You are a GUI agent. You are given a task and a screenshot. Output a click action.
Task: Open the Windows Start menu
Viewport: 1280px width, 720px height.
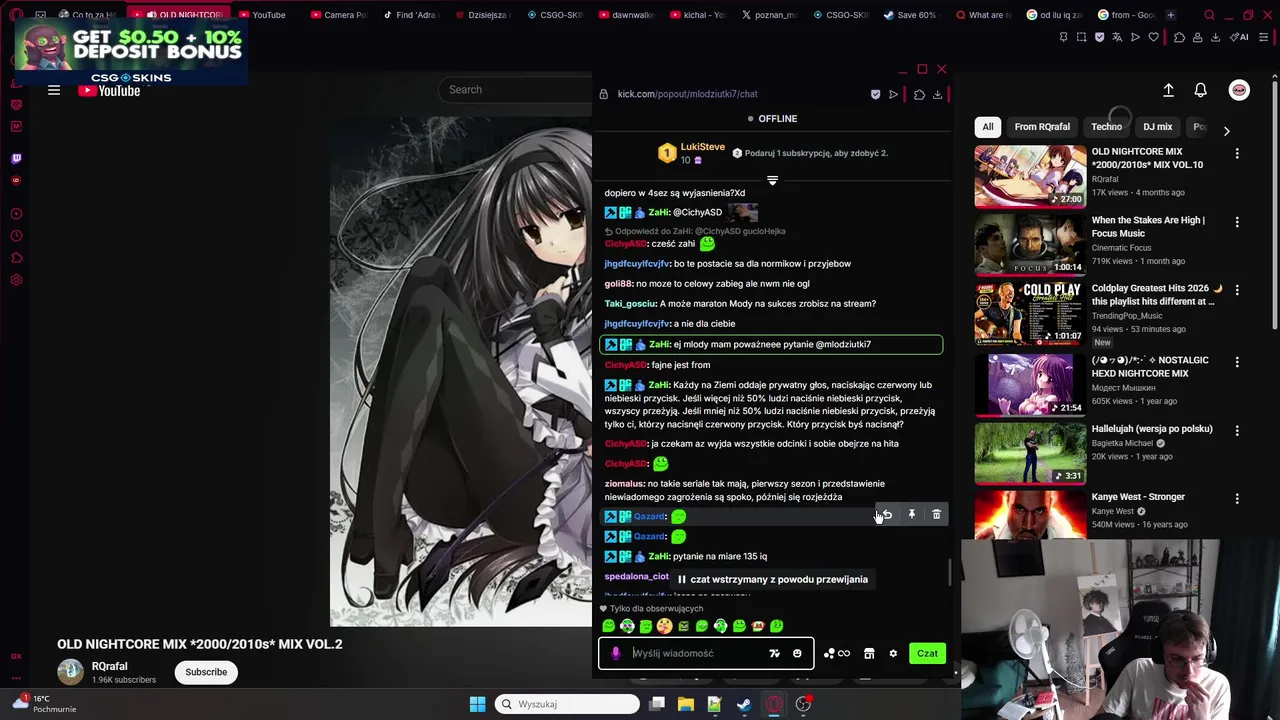coord(477,704)
